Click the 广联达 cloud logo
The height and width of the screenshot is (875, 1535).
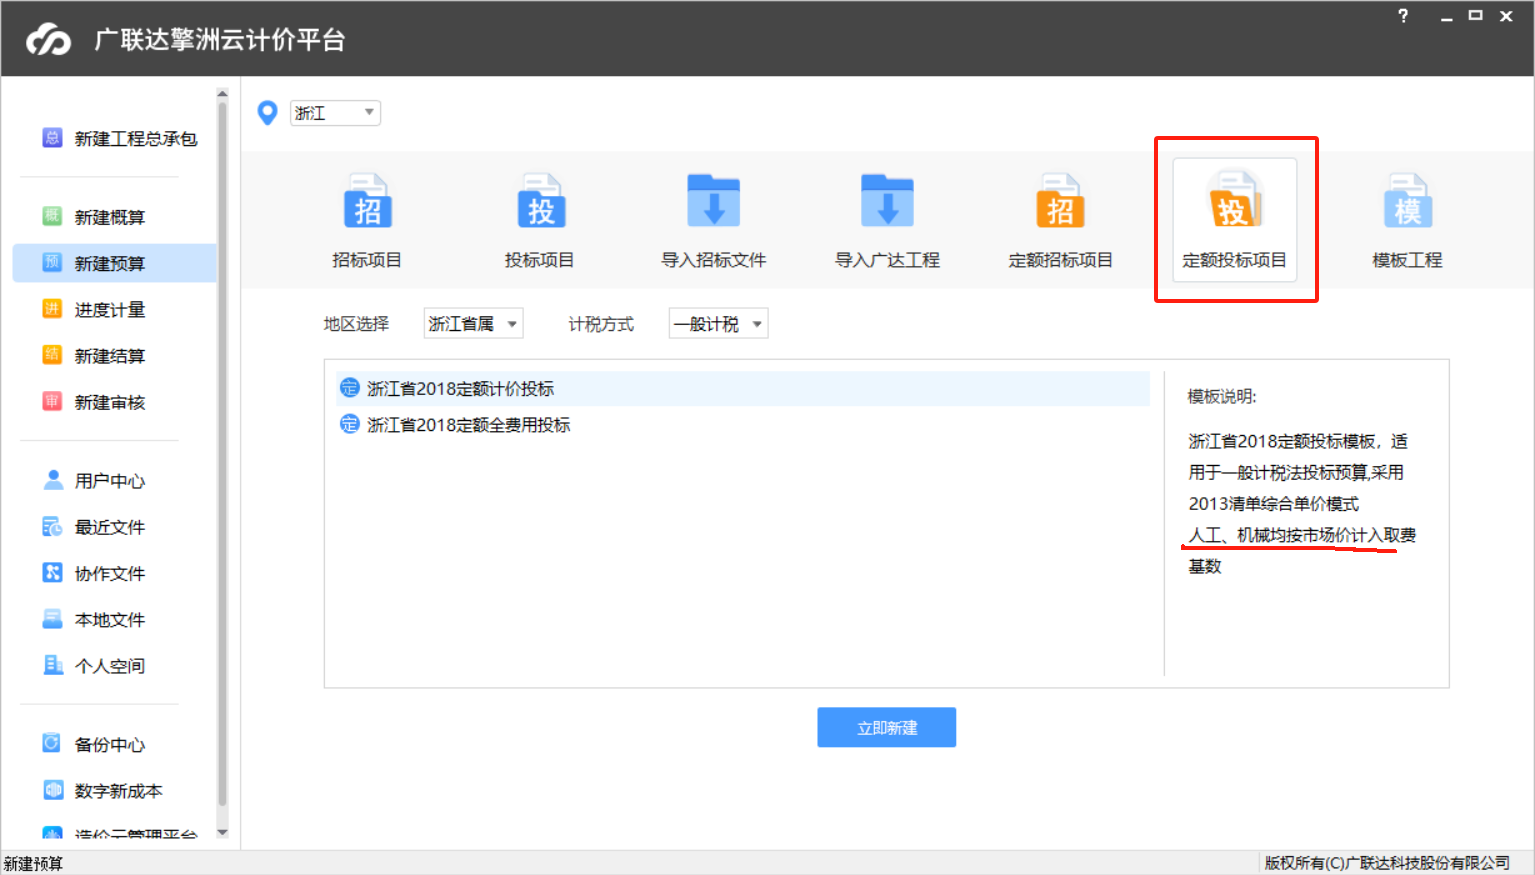tap(49, 40)
